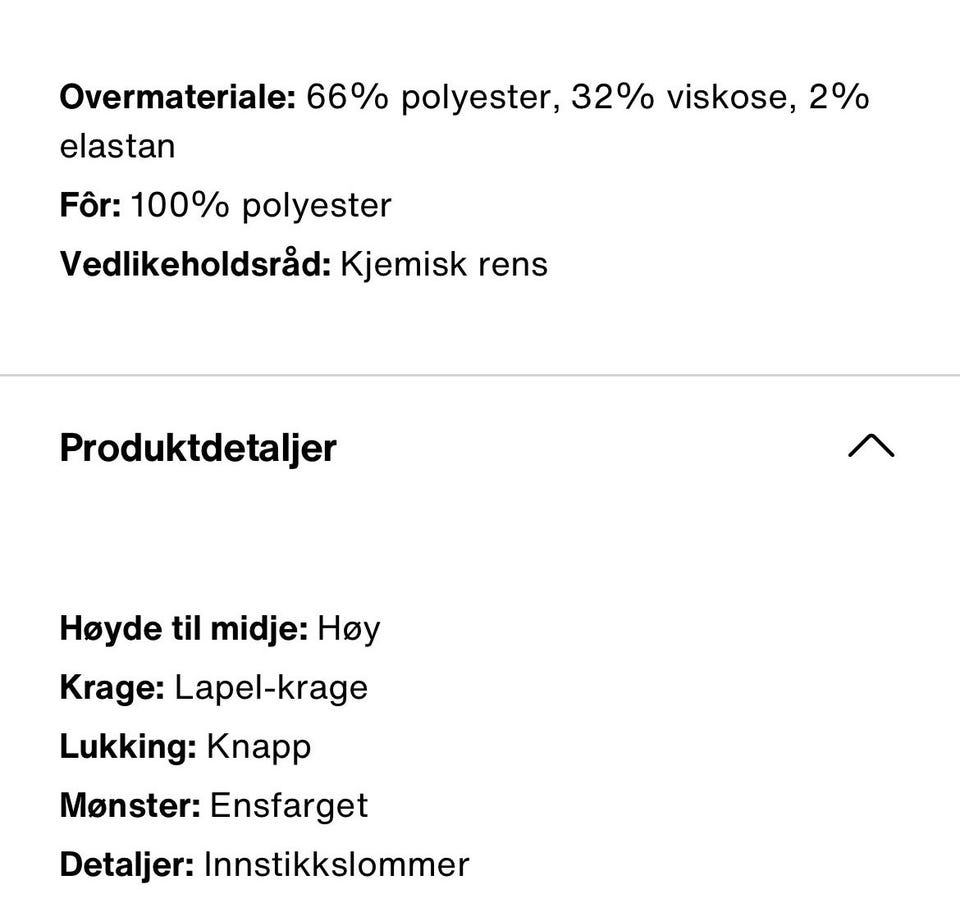Click the Kjemisk rens text
Viewport: 960px width, 903px height.
tap(444, 264)
